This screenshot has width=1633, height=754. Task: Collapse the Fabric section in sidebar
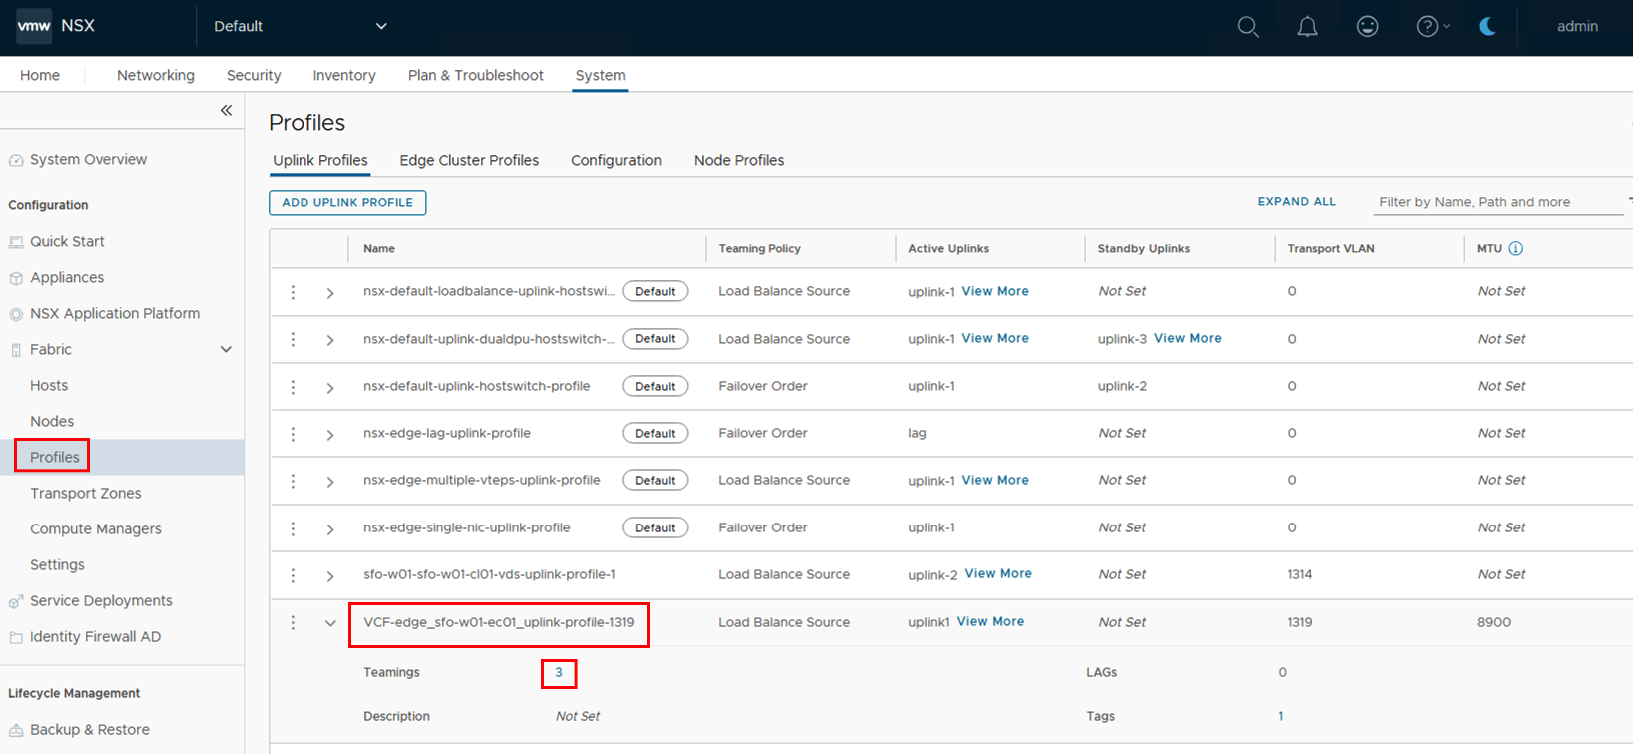coord(226,350)
